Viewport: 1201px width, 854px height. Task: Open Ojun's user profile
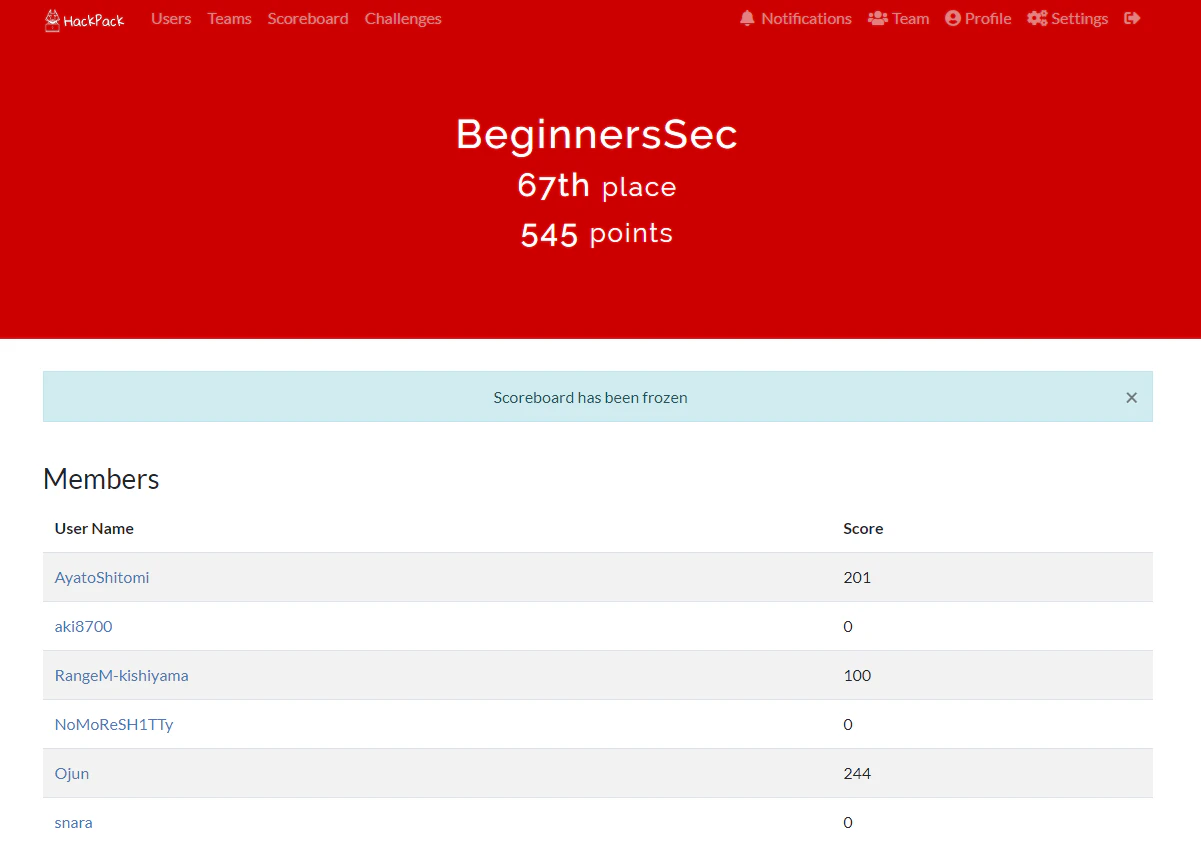click(x=72, y=773)
